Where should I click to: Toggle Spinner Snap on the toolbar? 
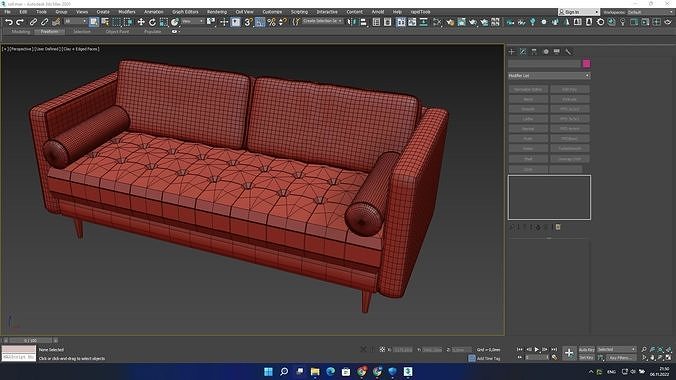283,22
